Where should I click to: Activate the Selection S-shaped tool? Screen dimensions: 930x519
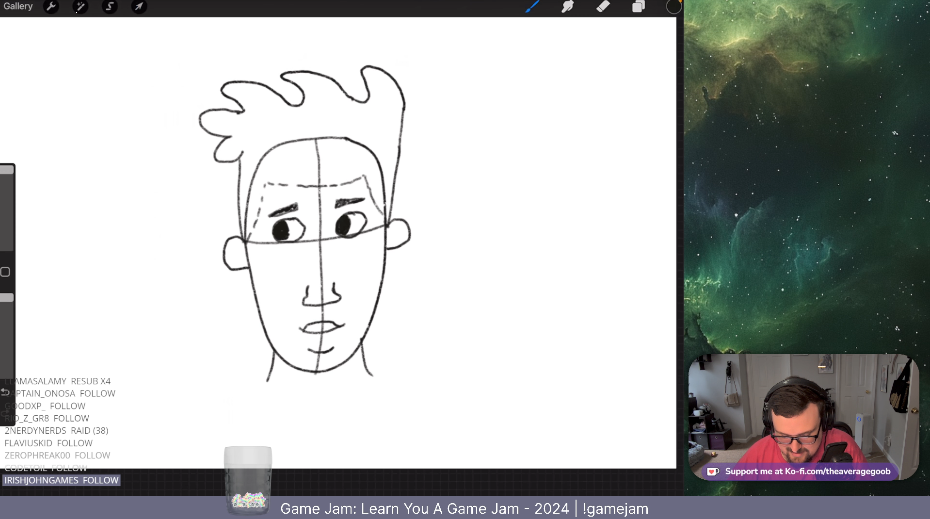[x=110, y=7]
